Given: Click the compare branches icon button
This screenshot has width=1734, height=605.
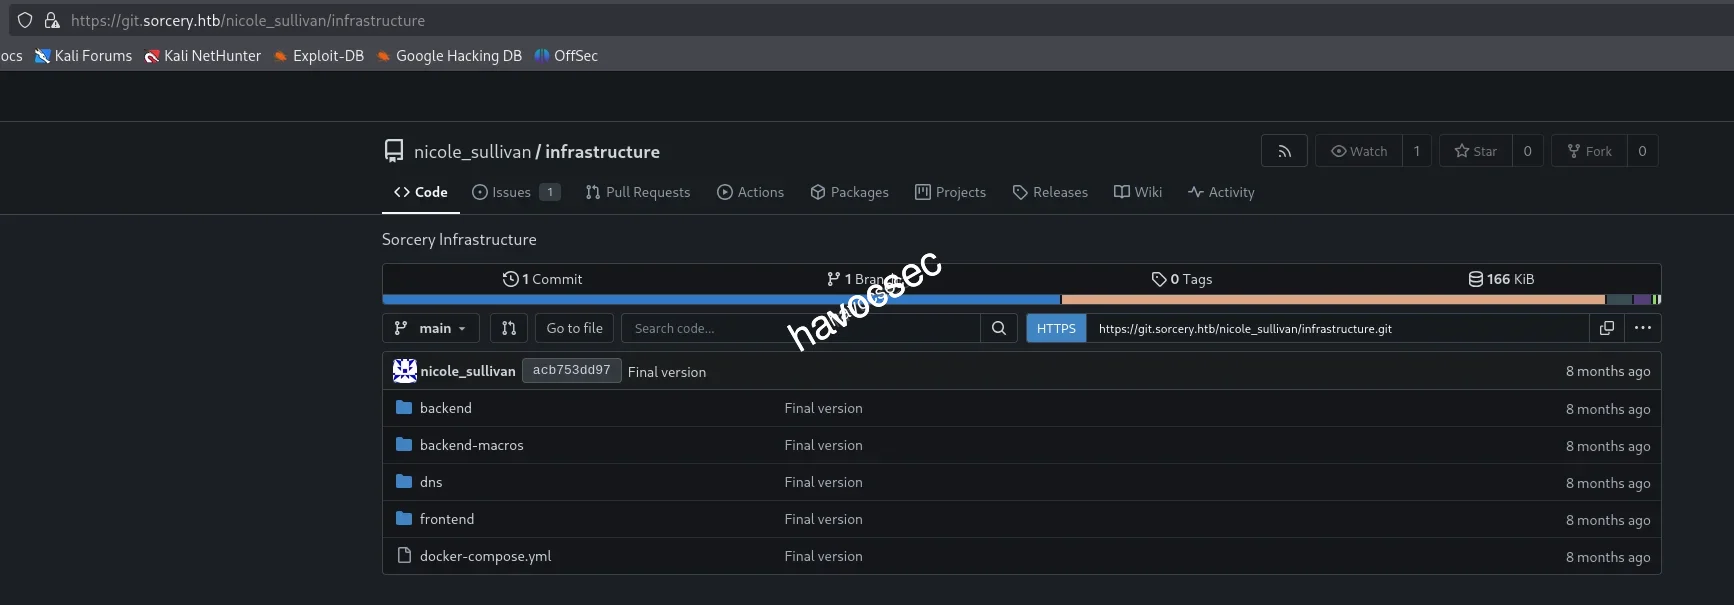Looking at the screenshot, I should click(508, 328).
